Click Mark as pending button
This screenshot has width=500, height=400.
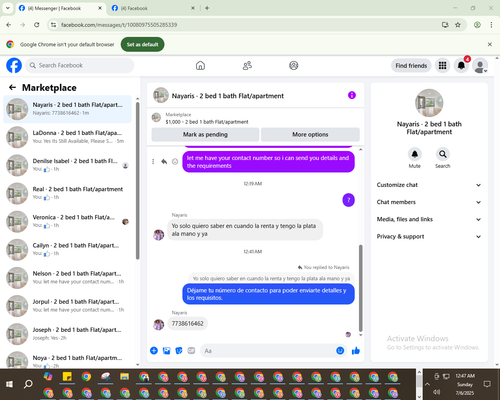[x=205, y=134]
